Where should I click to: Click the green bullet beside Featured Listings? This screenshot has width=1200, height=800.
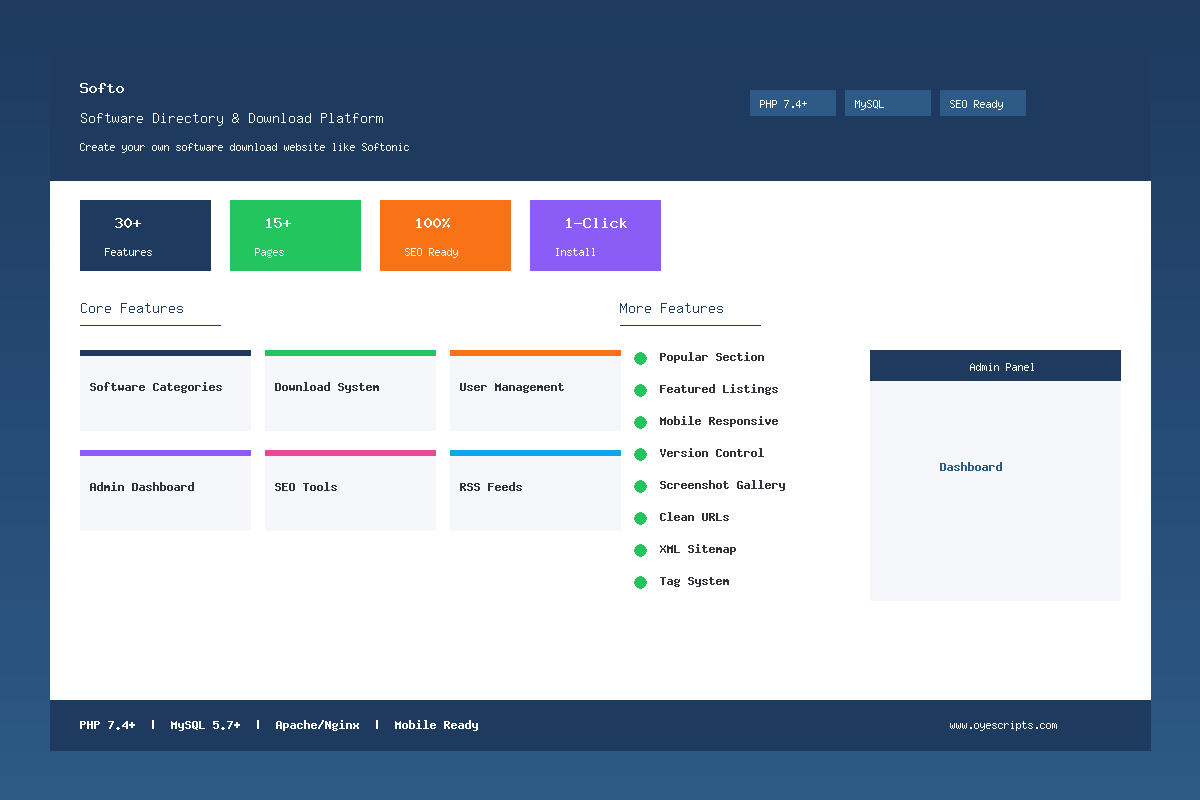(640, 390)
